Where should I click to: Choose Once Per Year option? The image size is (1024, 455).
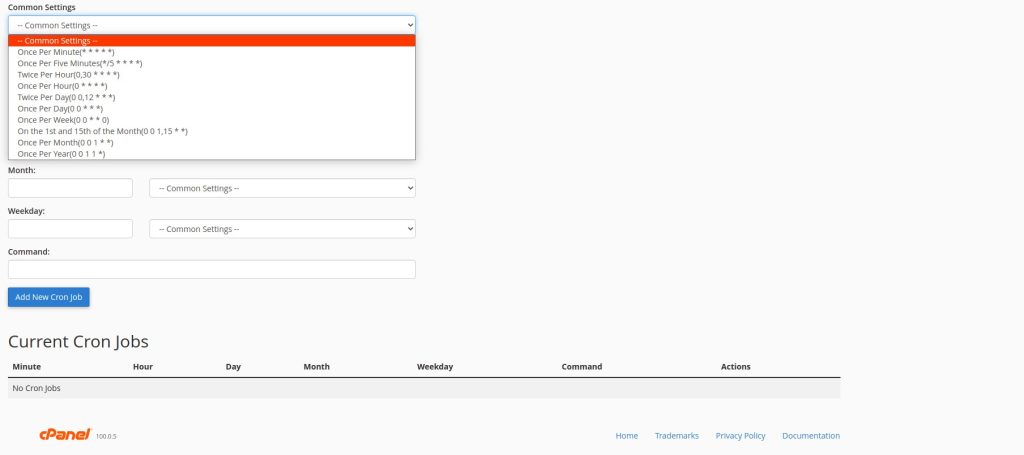point(61,154)
